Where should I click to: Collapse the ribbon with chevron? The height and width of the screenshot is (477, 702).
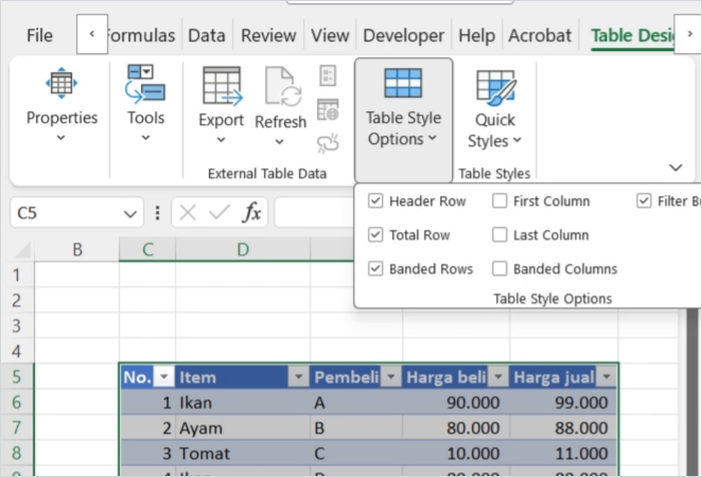[676, 168]
